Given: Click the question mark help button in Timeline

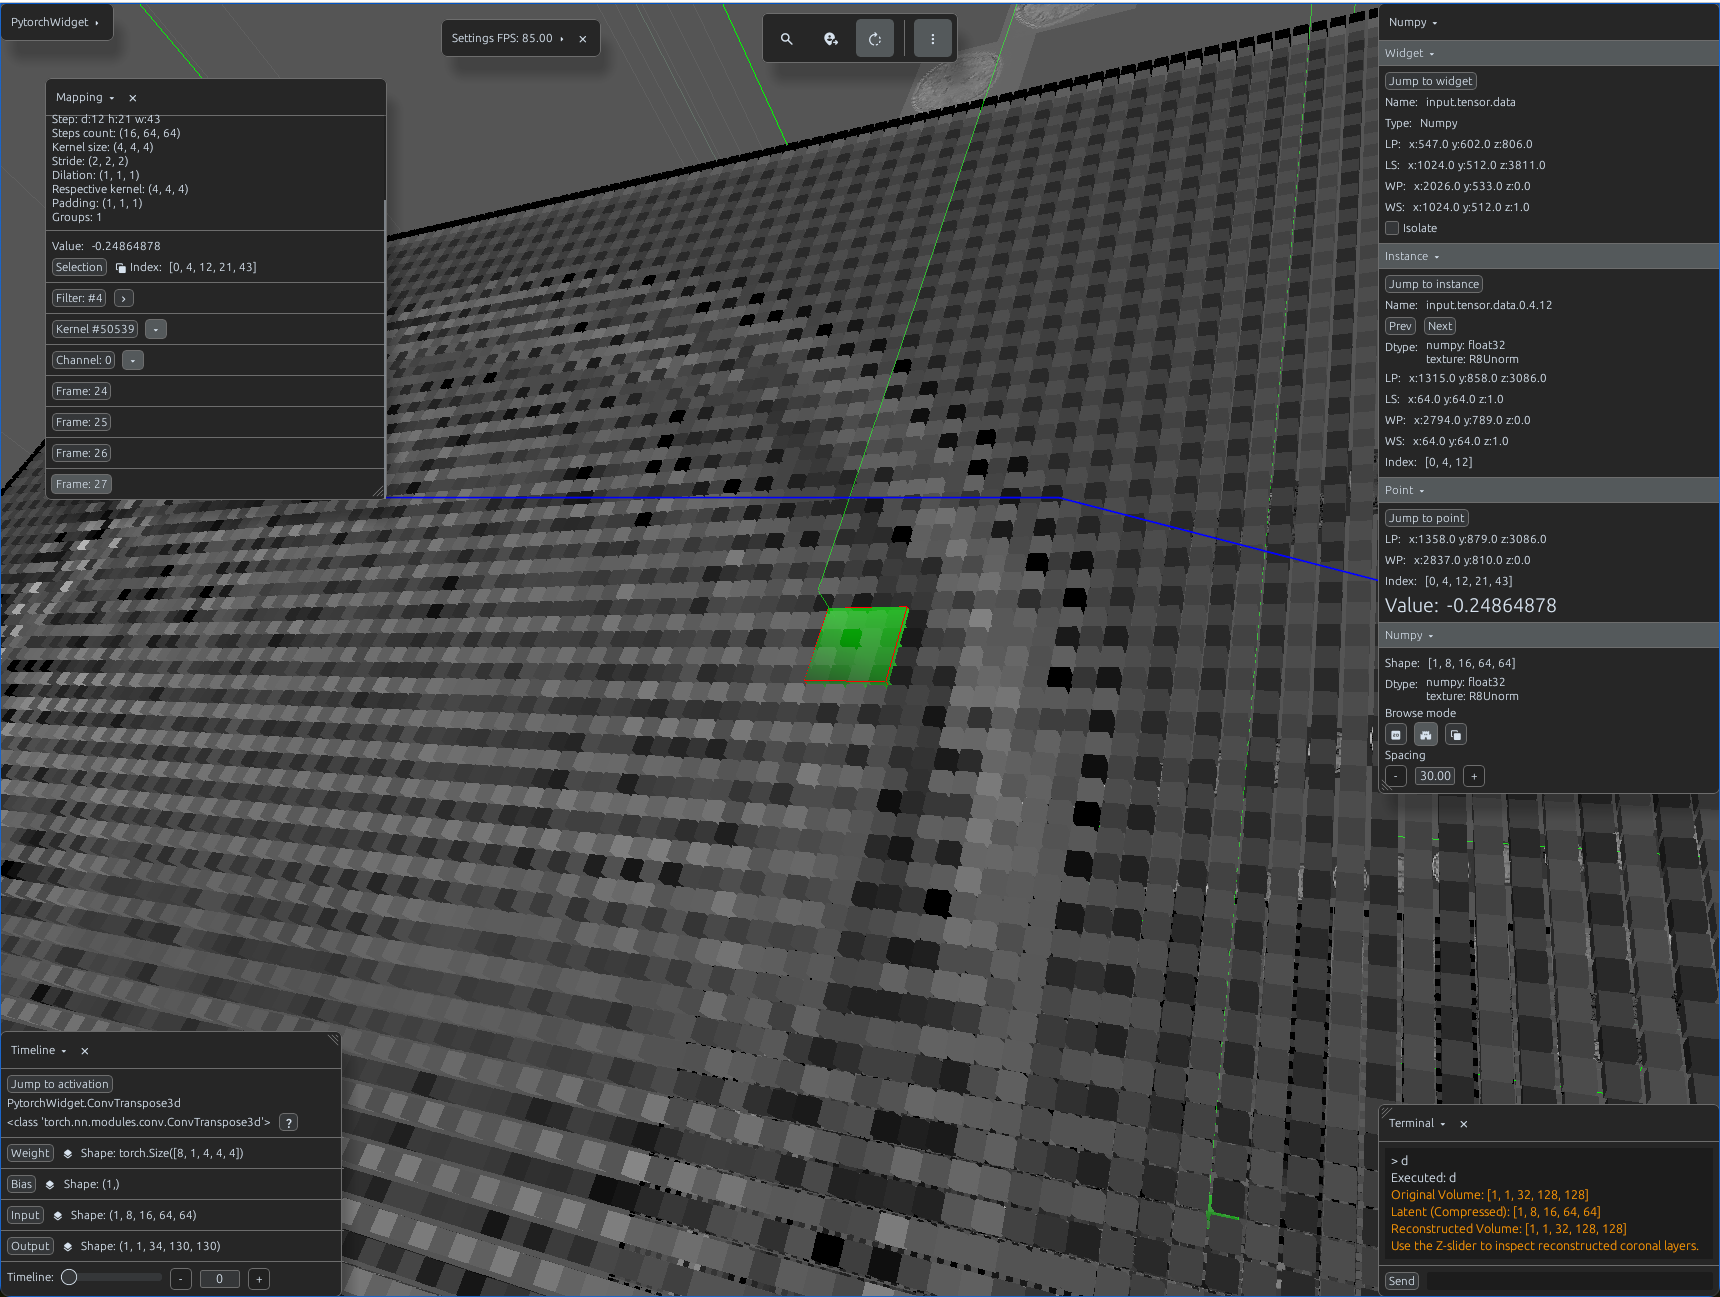Looking at the screenshot, I should pos(288,1123).
